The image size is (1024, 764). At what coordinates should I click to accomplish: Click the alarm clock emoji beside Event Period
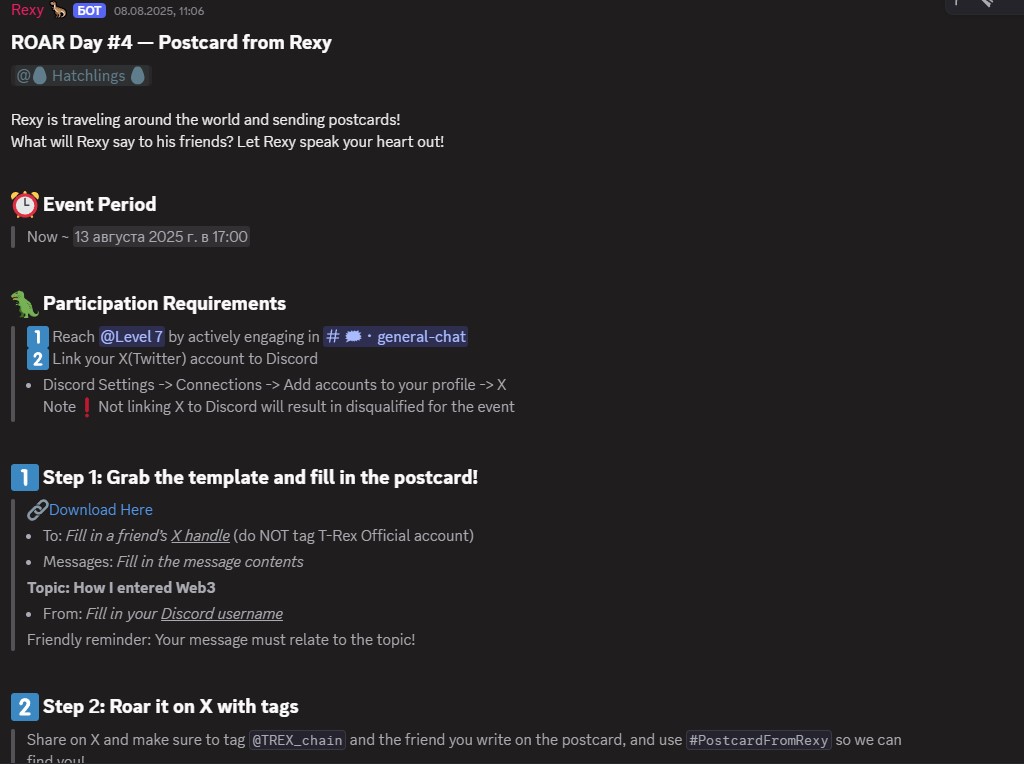pos(25,205)
